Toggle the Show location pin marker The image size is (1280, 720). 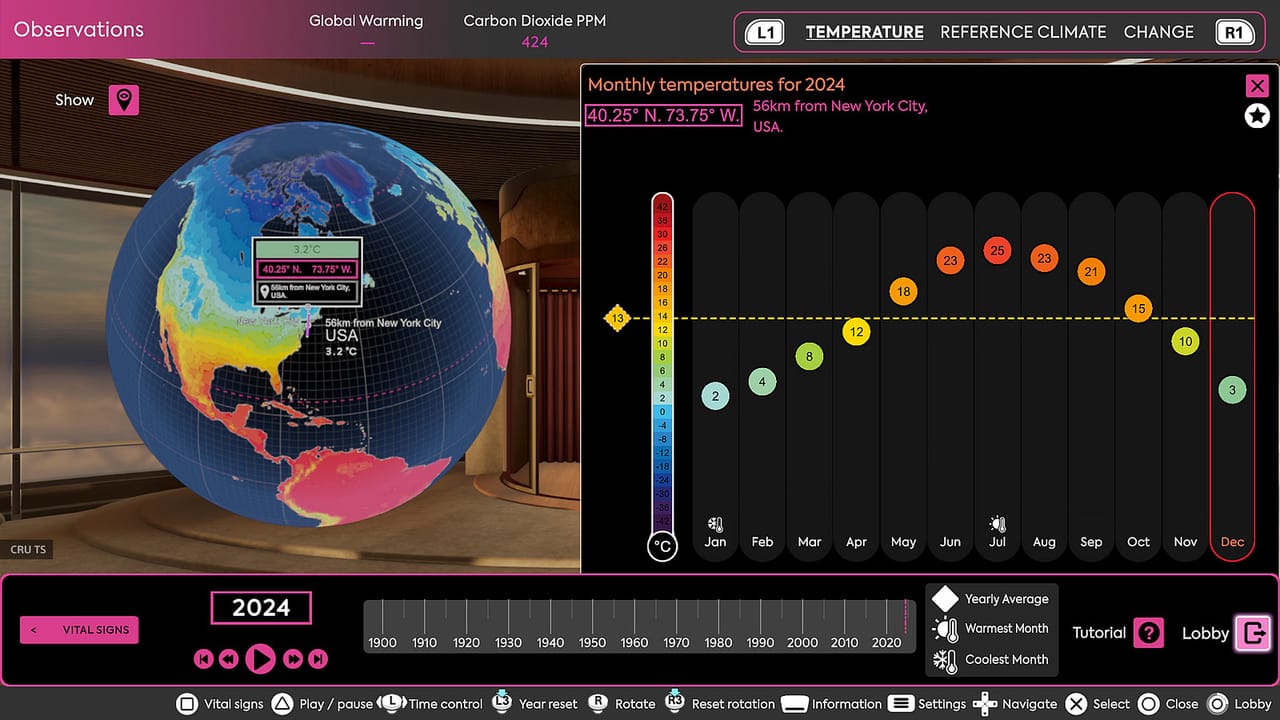pyautogui.click(x=123, y=100)
